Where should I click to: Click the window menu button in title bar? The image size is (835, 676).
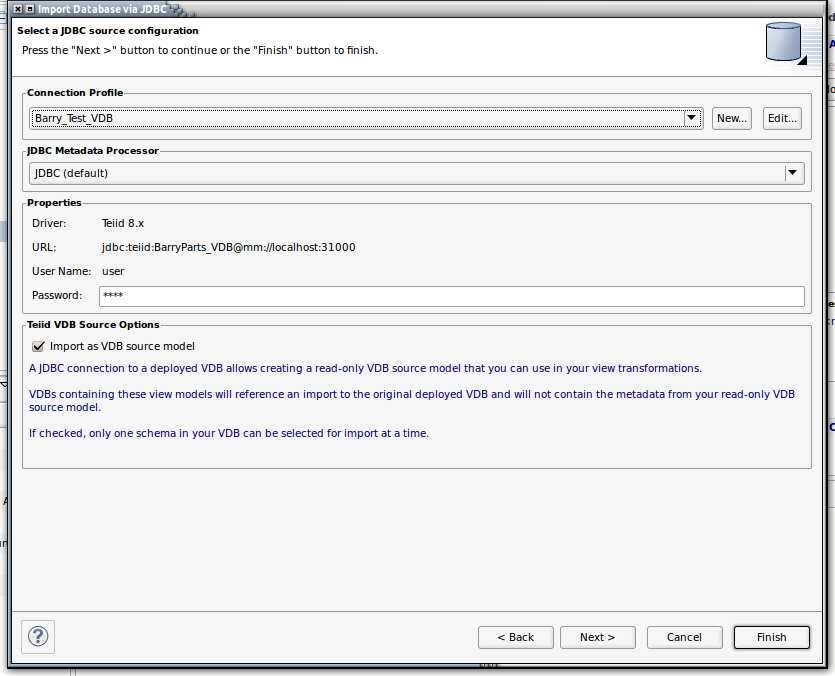[30, 9]
